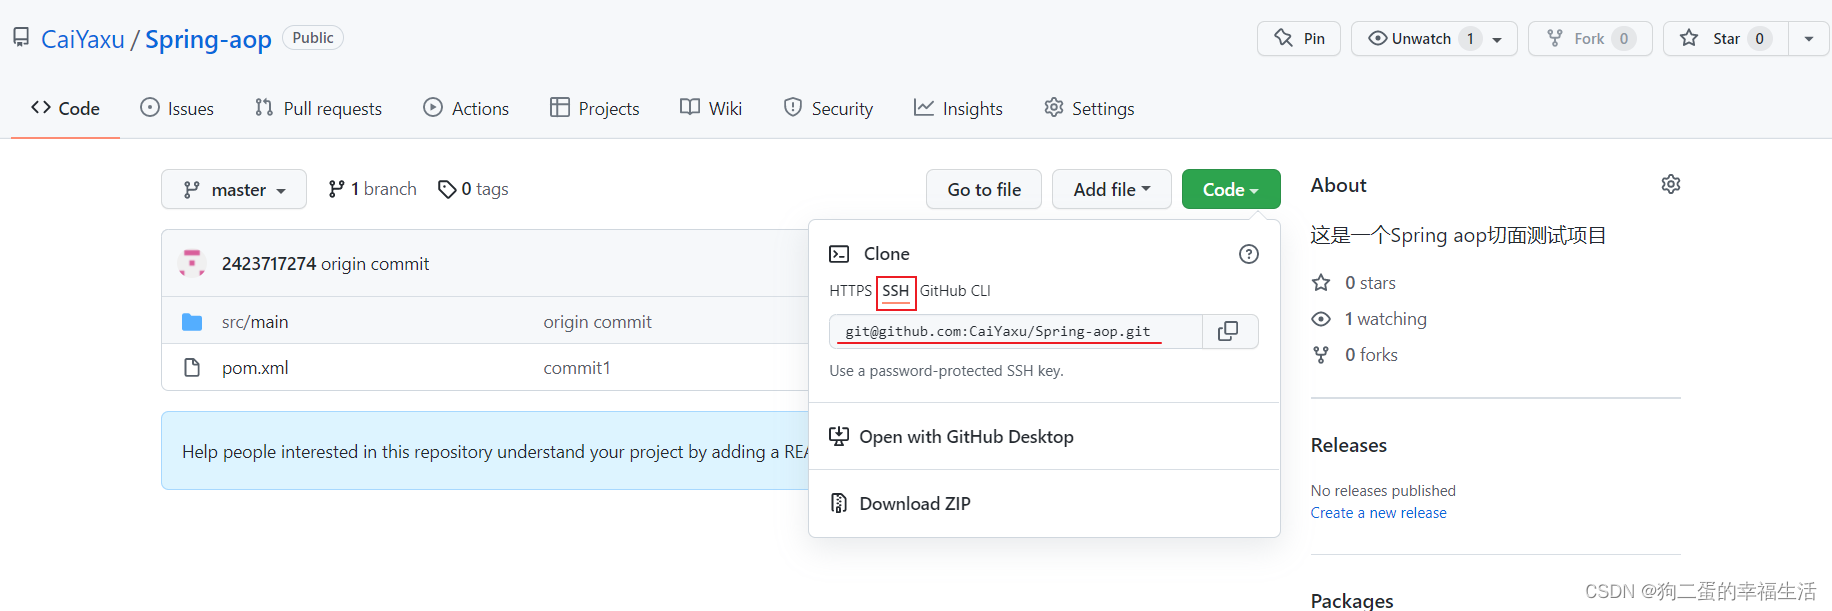The height and width of the screenshot is (611, 1832).
Task: Click the Public visibility badge
Action: pyautogui.click(x=313, y=38)
